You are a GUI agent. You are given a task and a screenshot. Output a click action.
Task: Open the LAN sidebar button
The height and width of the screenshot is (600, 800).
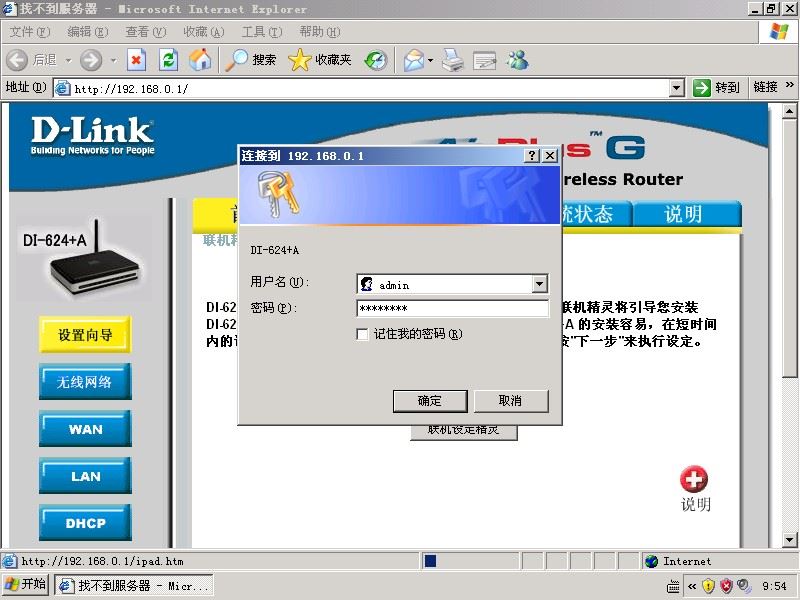(x=85, y=476)
